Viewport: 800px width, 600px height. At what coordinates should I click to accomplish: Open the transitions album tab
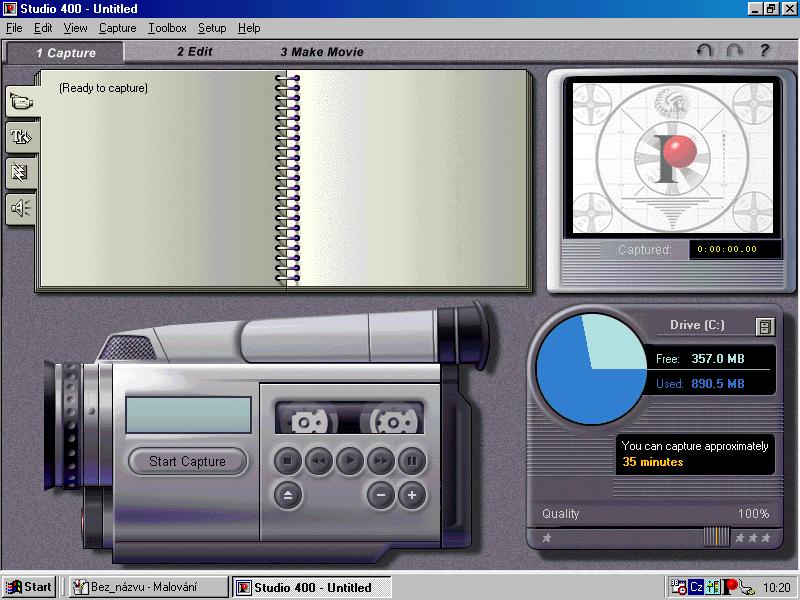coord(21,172)
